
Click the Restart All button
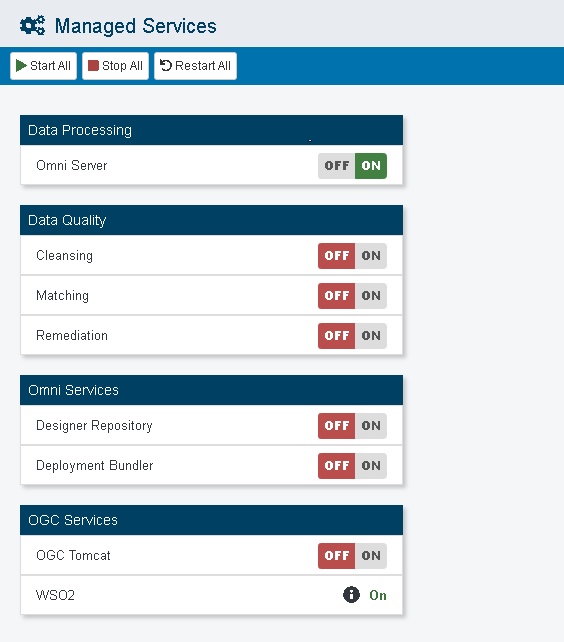coord(195,66)
